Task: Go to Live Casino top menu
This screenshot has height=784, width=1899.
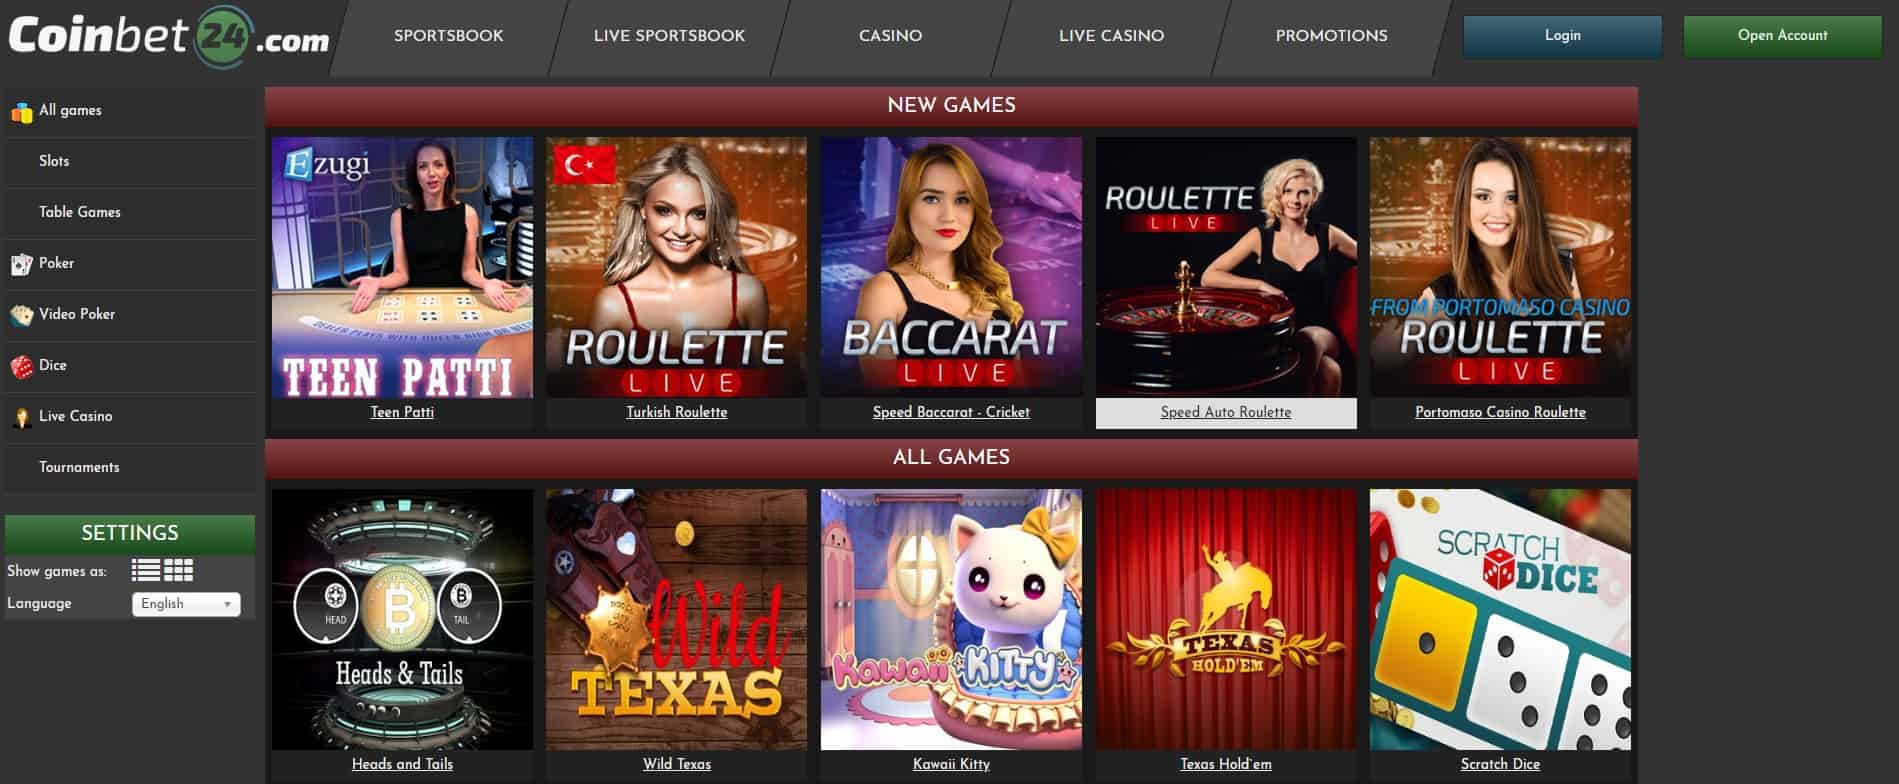Action: click(1111, 36)
